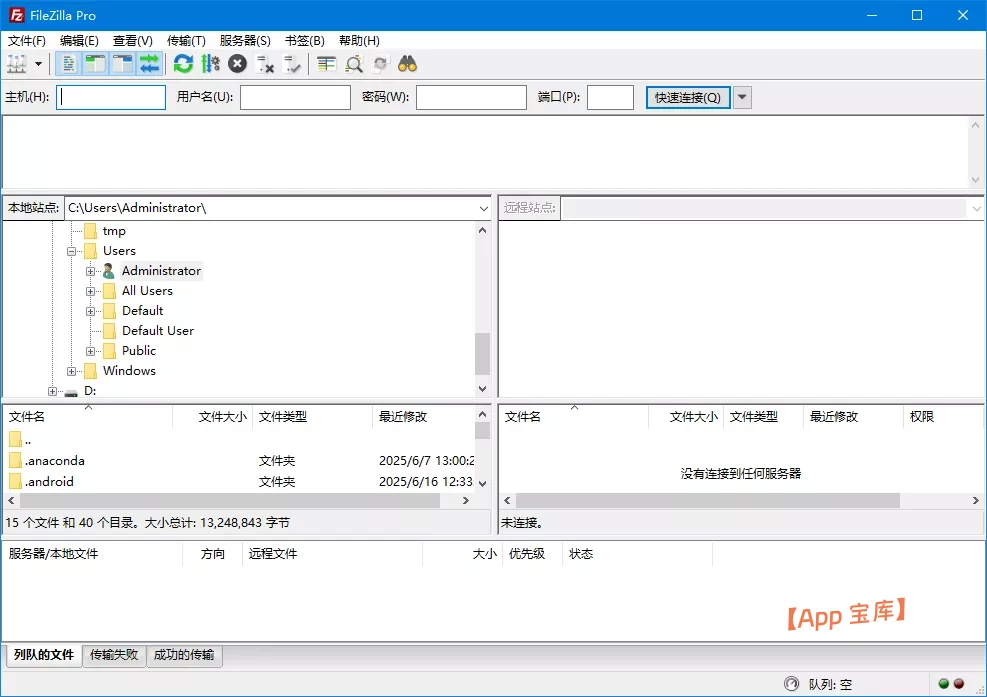The image size is (987, 697).
Task: Toggle message log display
Action: pos(69,64)
